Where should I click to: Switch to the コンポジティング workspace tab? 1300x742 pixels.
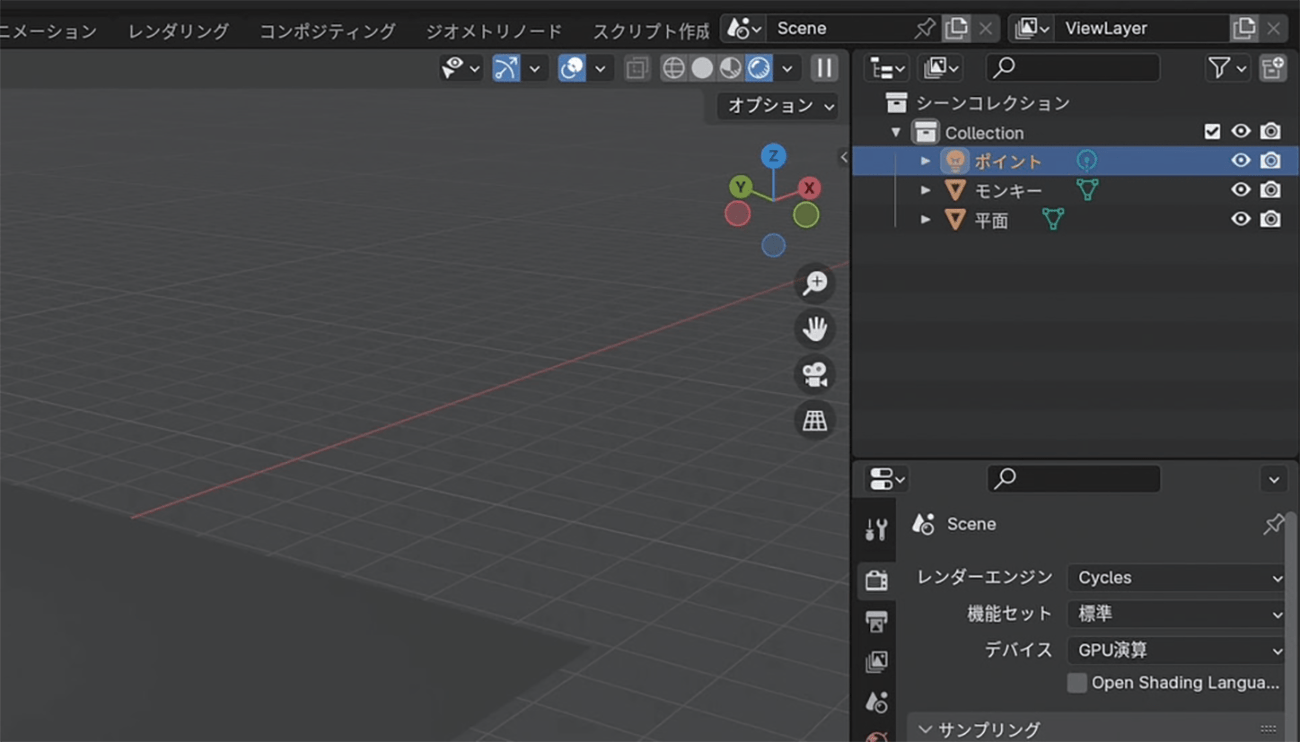point(327,31)
